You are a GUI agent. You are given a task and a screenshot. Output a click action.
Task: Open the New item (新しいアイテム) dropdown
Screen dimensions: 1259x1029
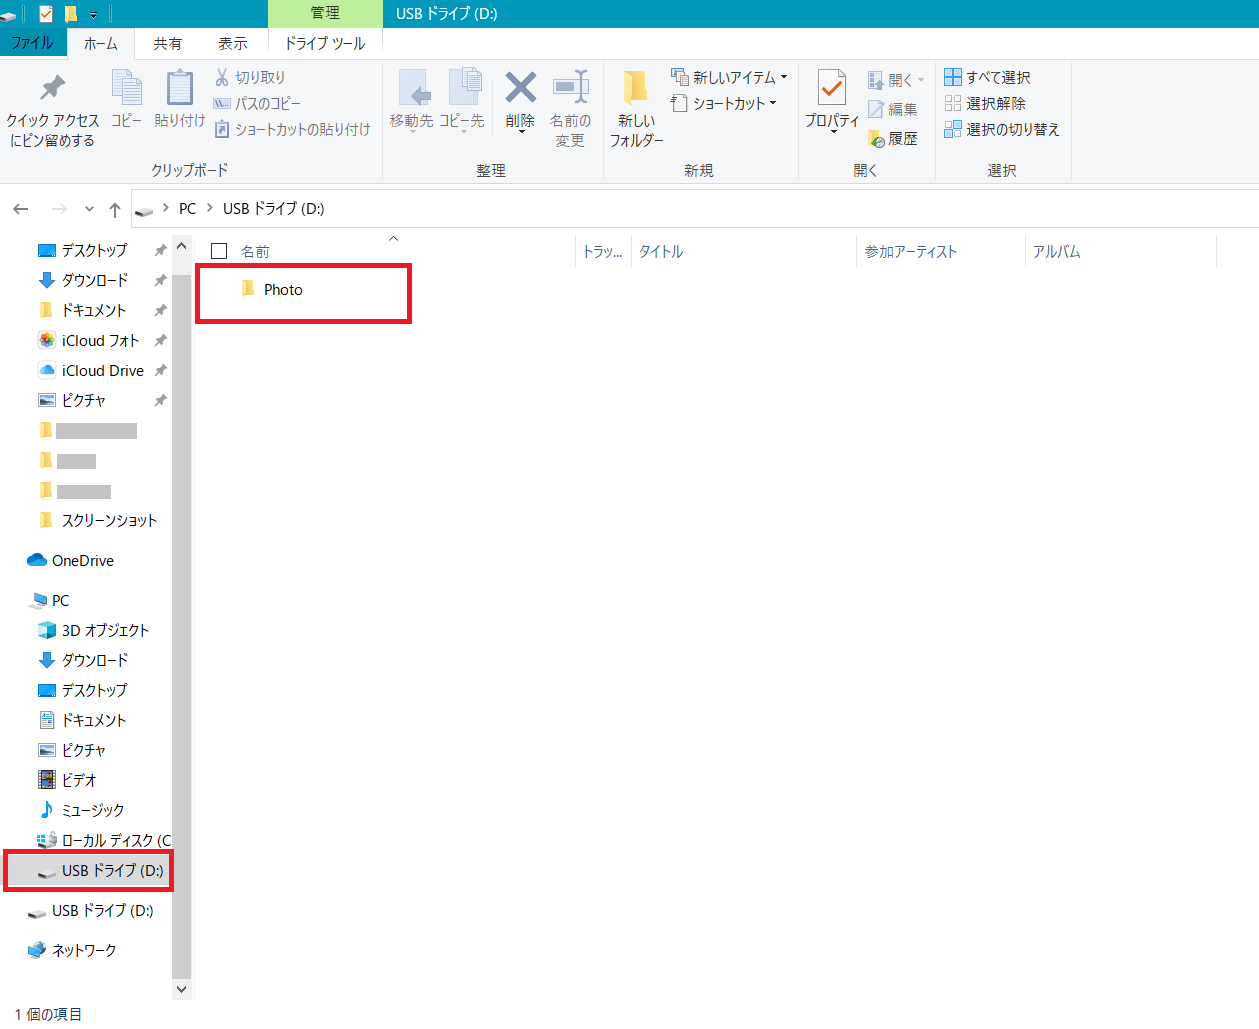pos(729,77)
